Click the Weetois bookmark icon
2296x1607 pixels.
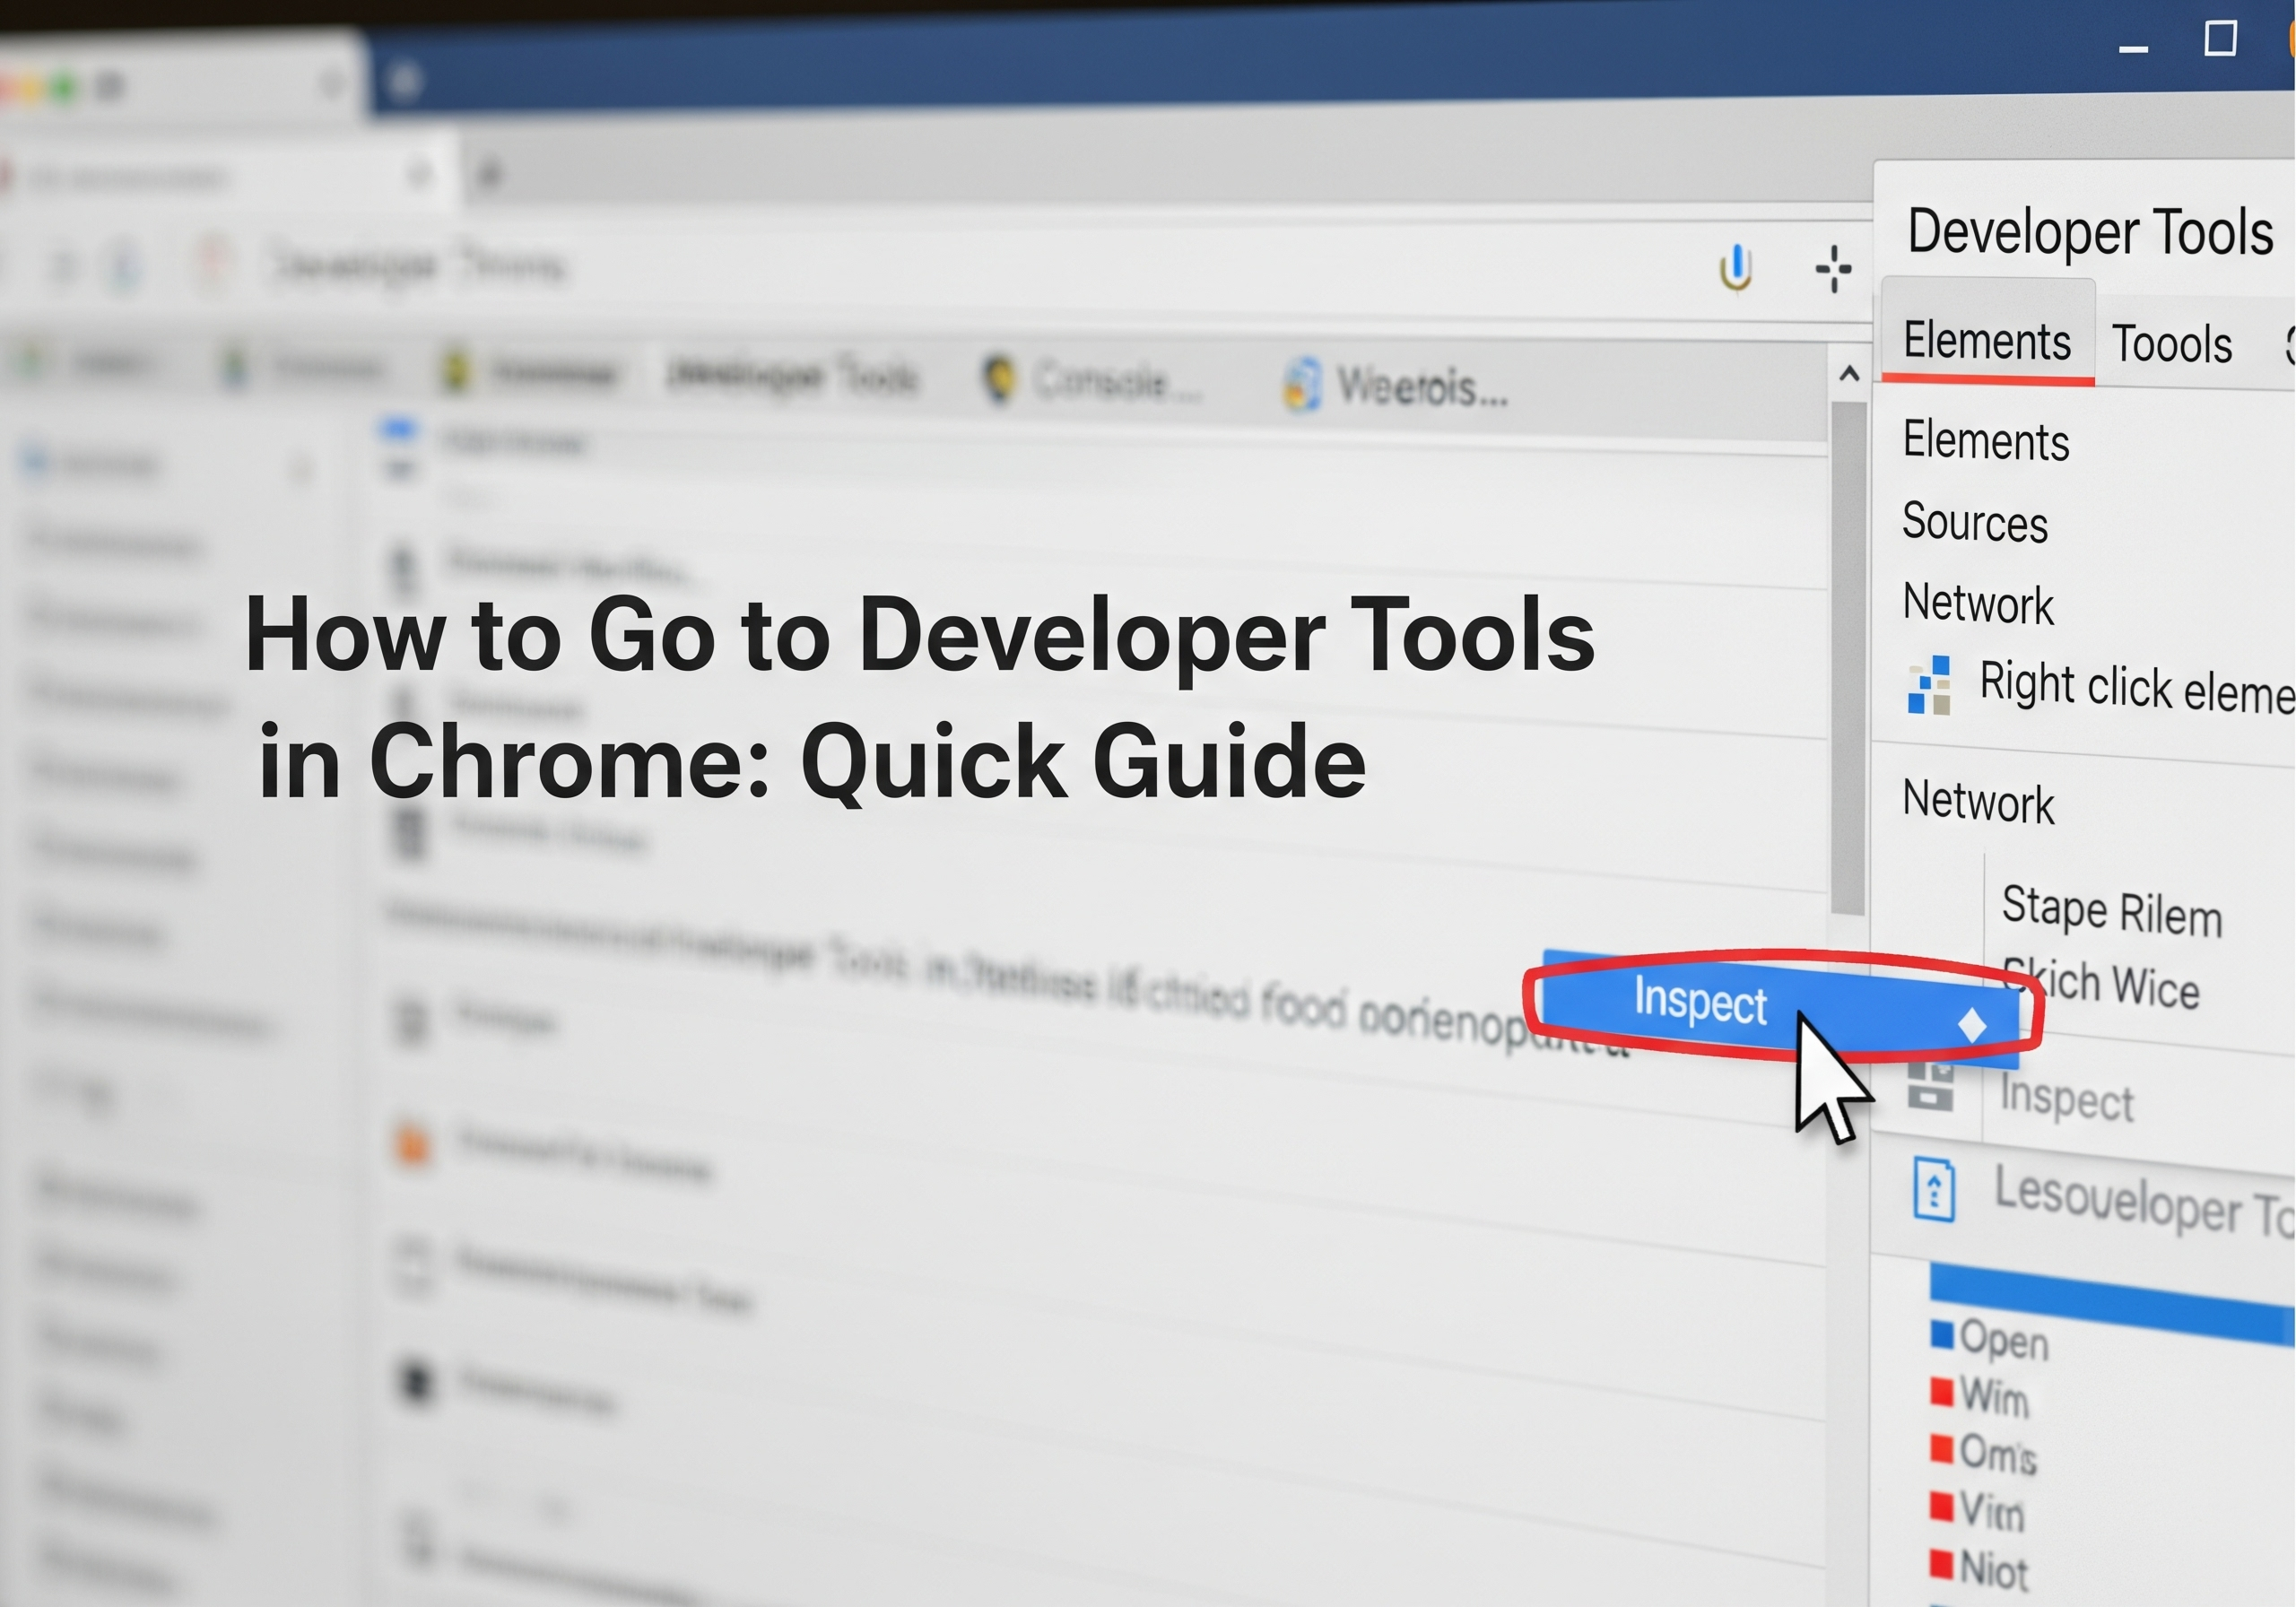click(x=1302, y=384)
